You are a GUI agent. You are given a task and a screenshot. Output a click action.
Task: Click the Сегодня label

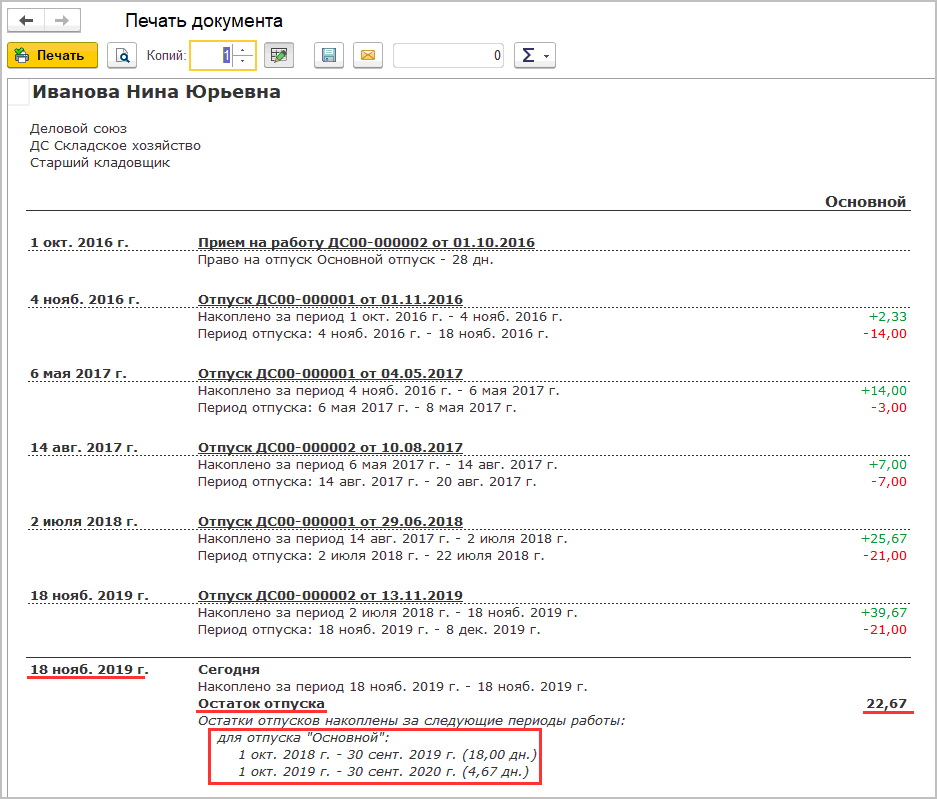229,670
